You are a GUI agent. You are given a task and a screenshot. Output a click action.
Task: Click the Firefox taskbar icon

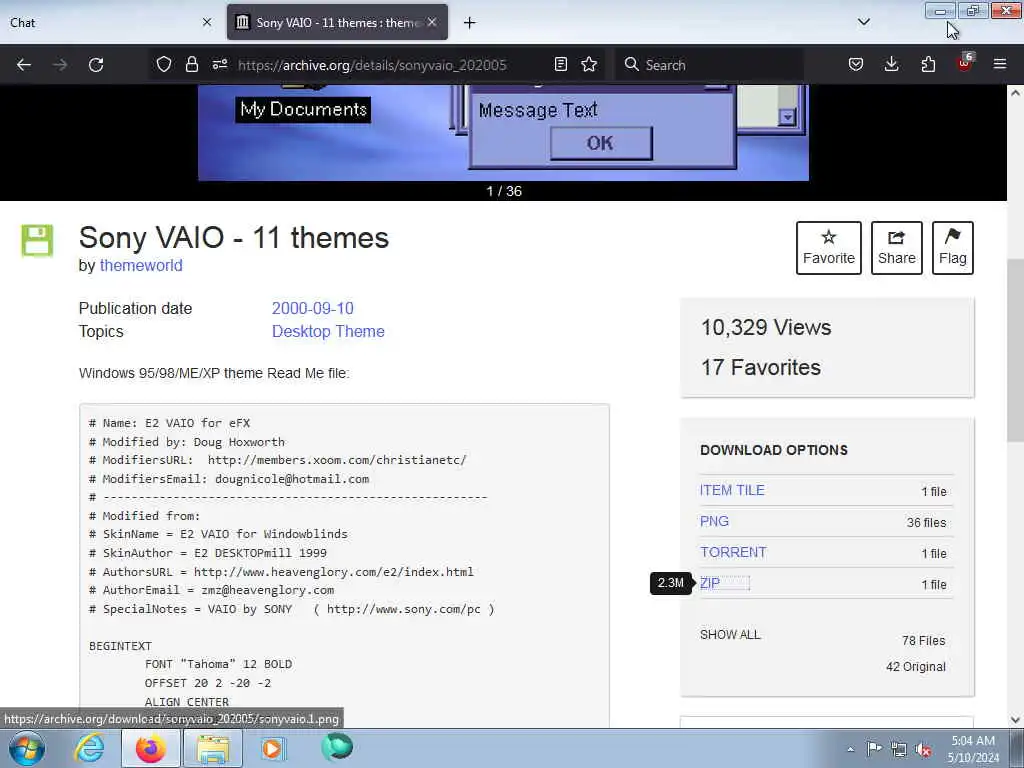click(x=150, y=748)
